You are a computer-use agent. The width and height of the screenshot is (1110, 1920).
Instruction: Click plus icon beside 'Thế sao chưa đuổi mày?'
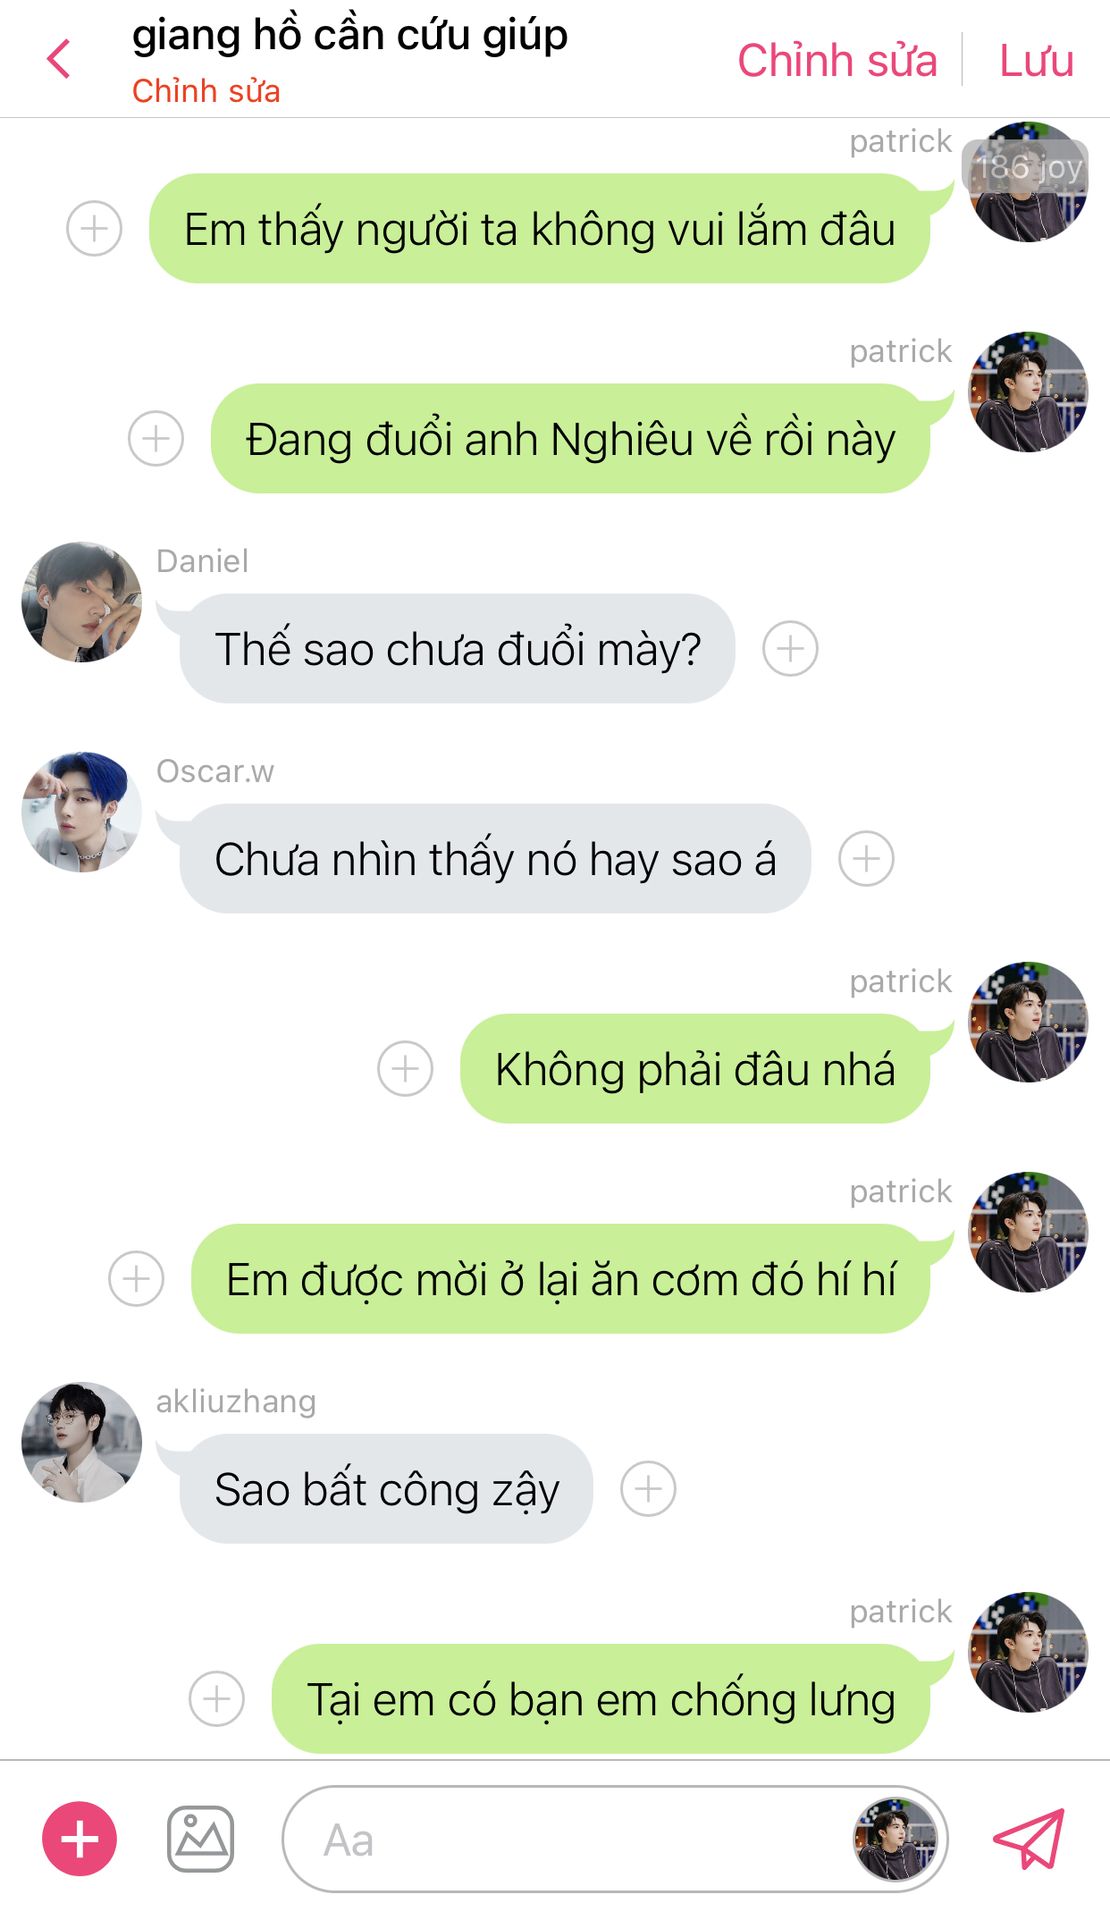click(x=790, y=648)
